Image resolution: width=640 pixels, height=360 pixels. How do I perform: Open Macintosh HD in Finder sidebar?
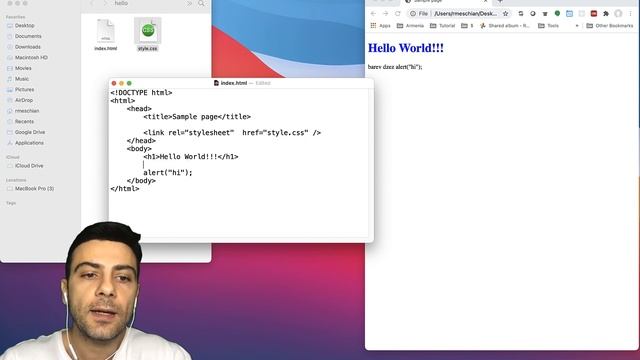pyautogui.click(x=31, y=57)
